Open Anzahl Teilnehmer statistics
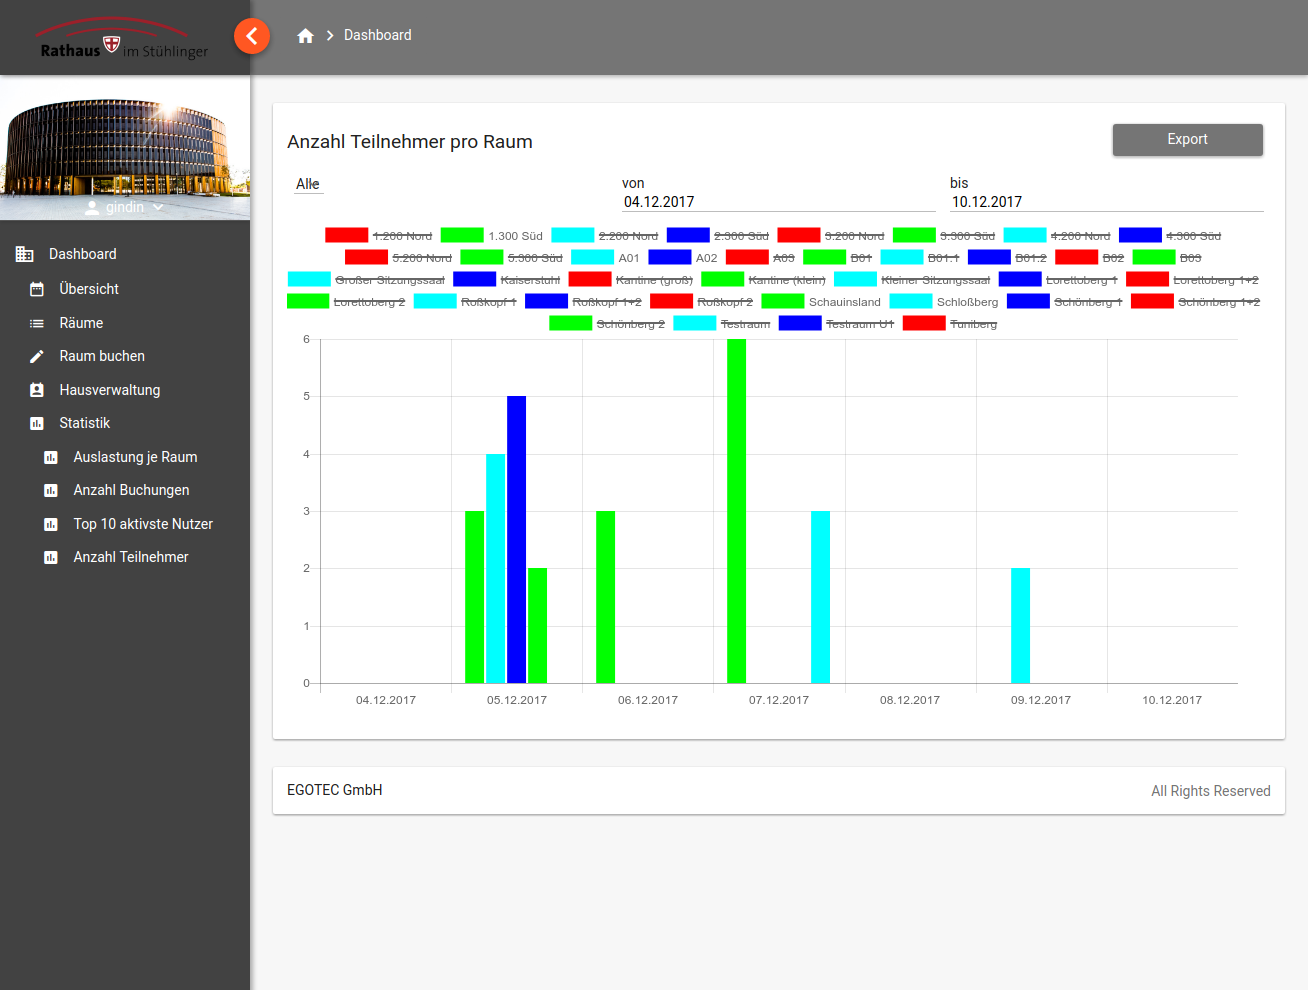Image resolution: width=1308 pixels, height=990 pixels. (131, 557)
